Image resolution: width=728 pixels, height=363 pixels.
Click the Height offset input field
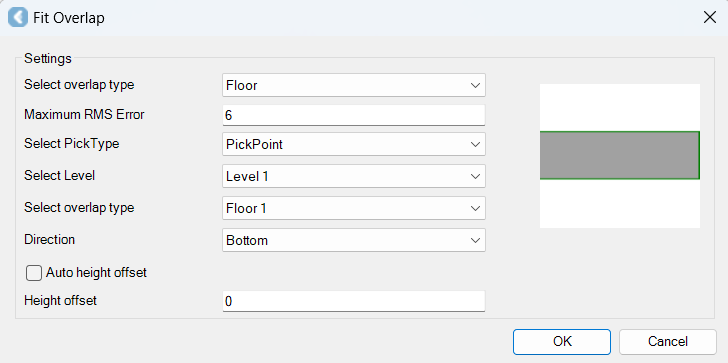tap(354, 302)
